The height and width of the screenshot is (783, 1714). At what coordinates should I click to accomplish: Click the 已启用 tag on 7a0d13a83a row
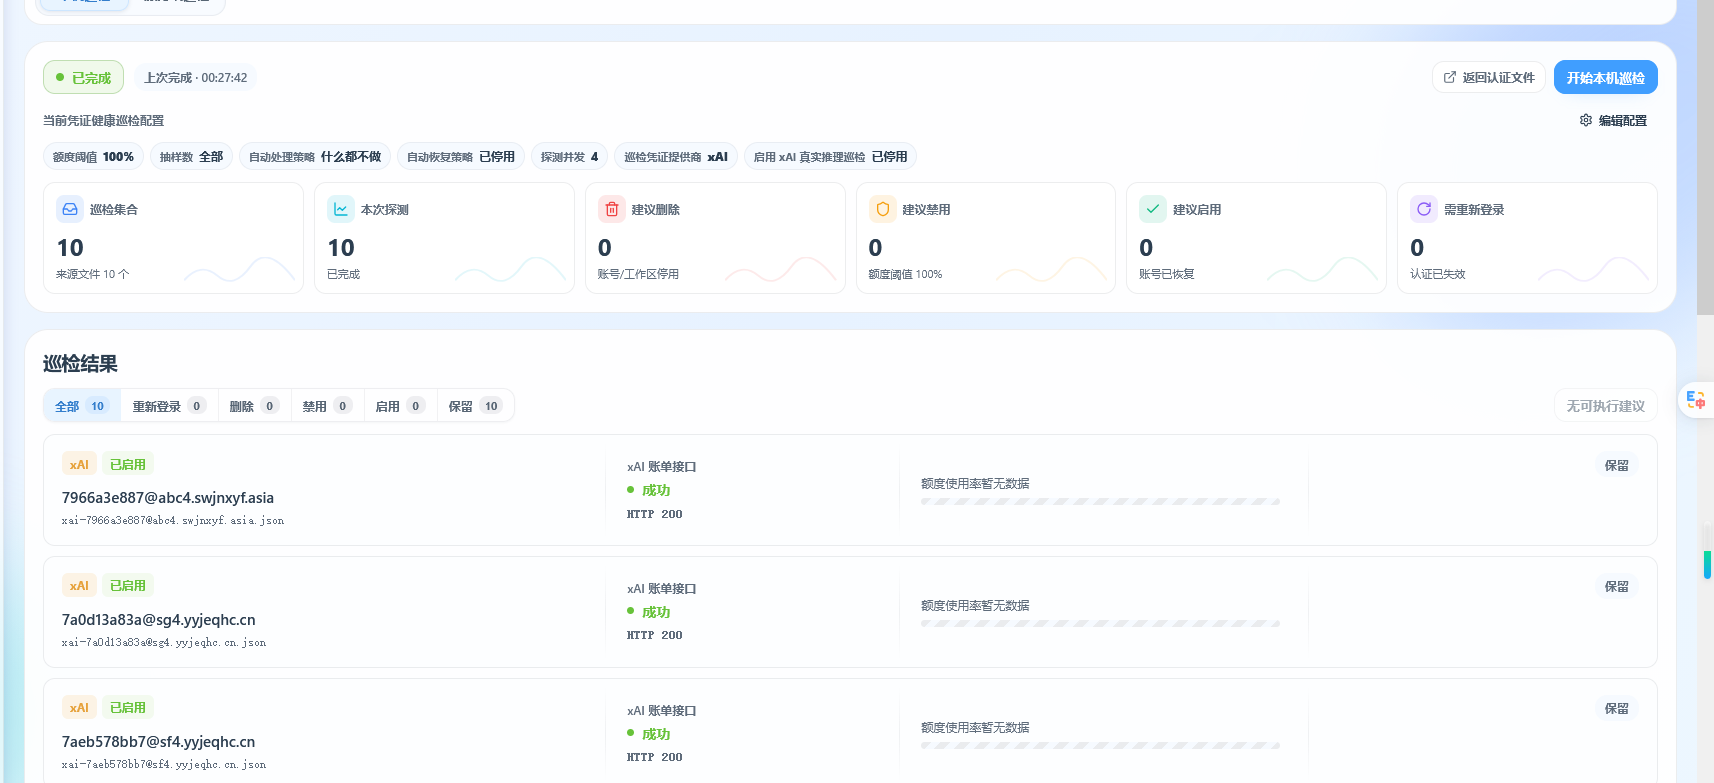tap(128, 586)
